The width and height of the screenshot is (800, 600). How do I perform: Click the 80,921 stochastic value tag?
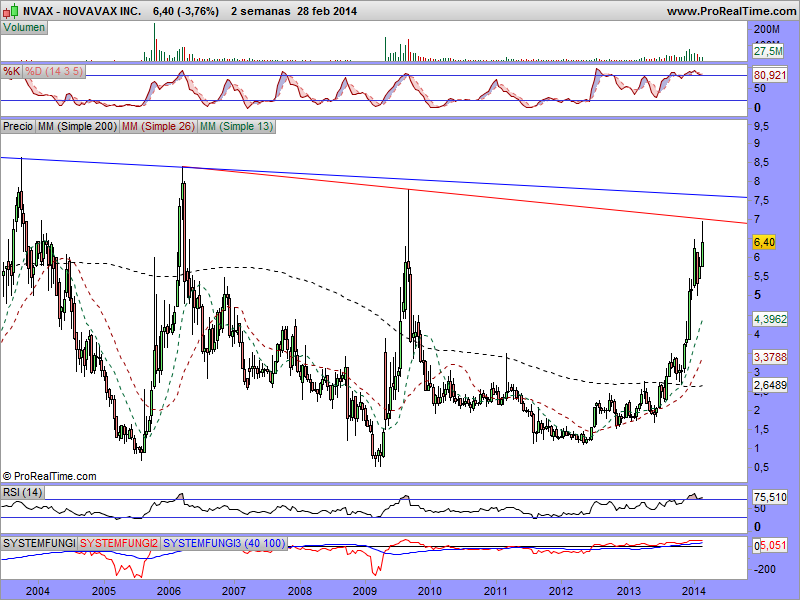pyautogui.click(x=770, y=76)
